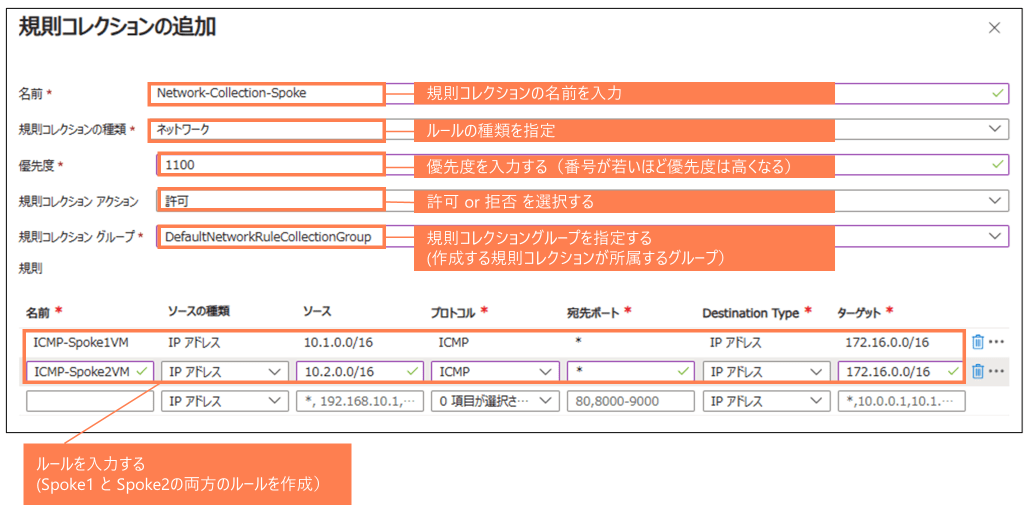This screenshot has width=1029, height=514.
Task: Click the ソースの種類 column header
Action: 199,312
